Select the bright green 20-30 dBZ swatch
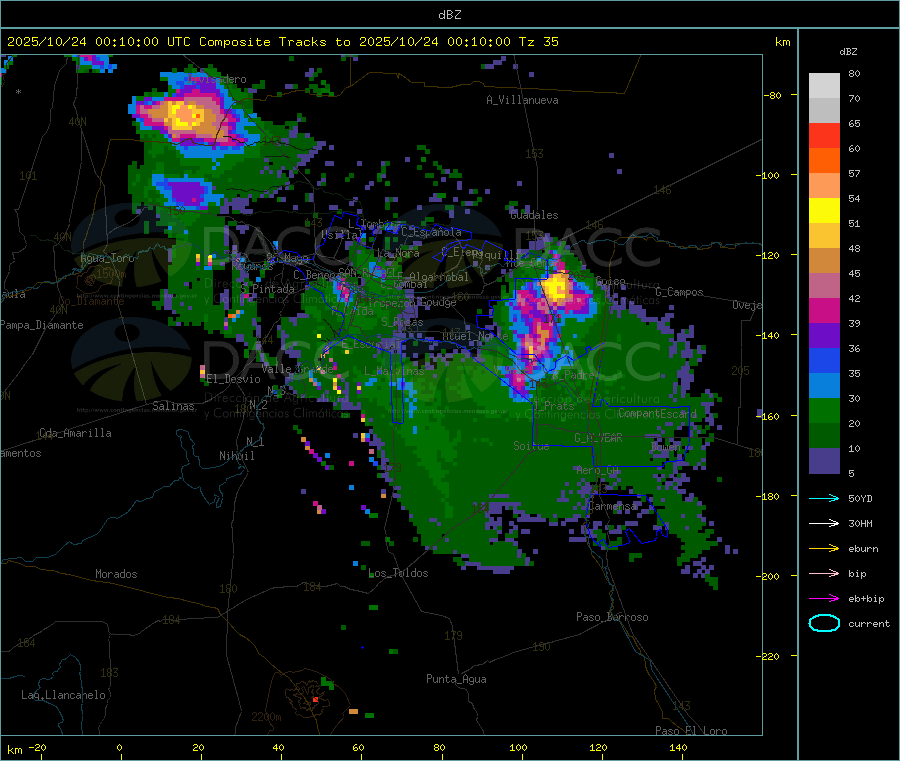The height and width of the screenshot is (761, 900). (824, 411)
